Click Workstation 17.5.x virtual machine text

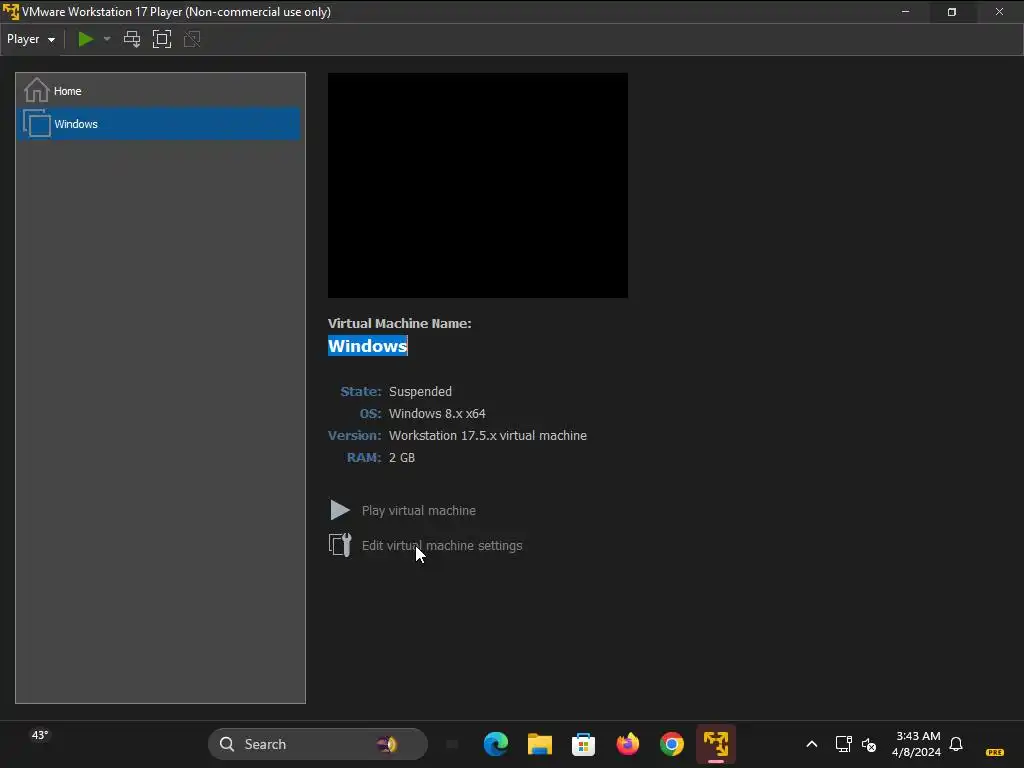tap(488, 436)
